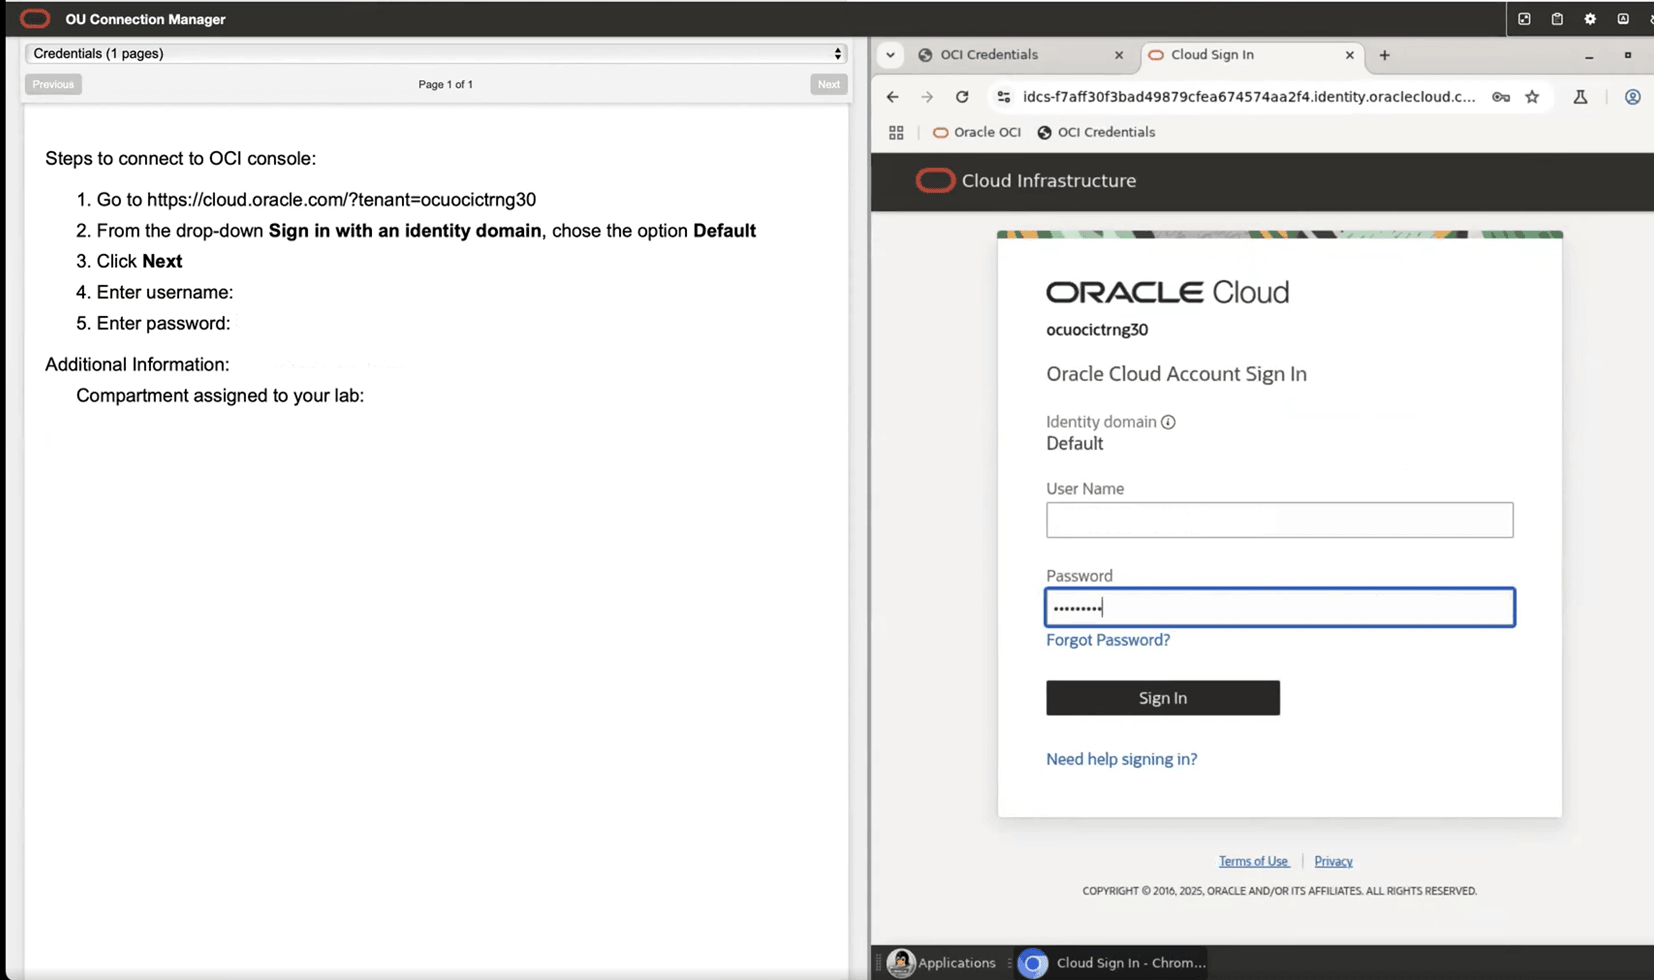
Task: Click the 'Additional Information:' text
Action: pos(137,365)
